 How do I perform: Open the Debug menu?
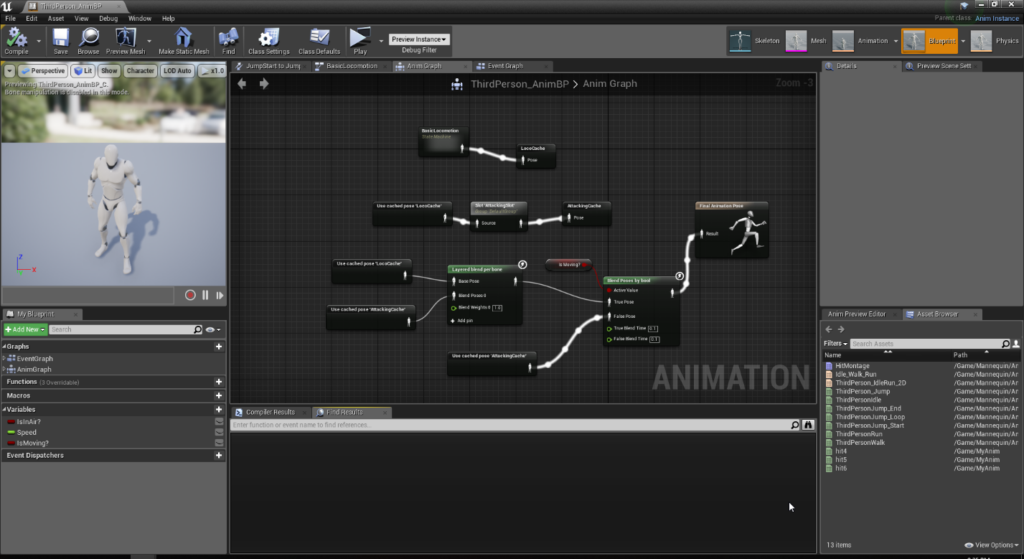click(x=108, y=18)
